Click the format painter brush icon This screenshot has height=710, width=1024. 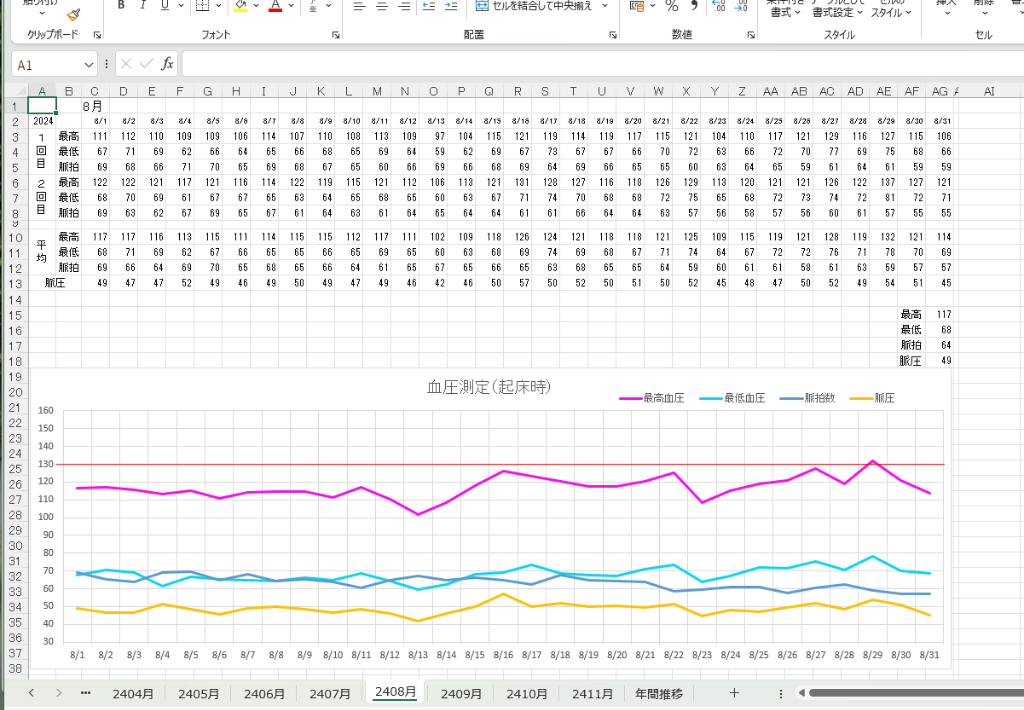coord(72,12)
